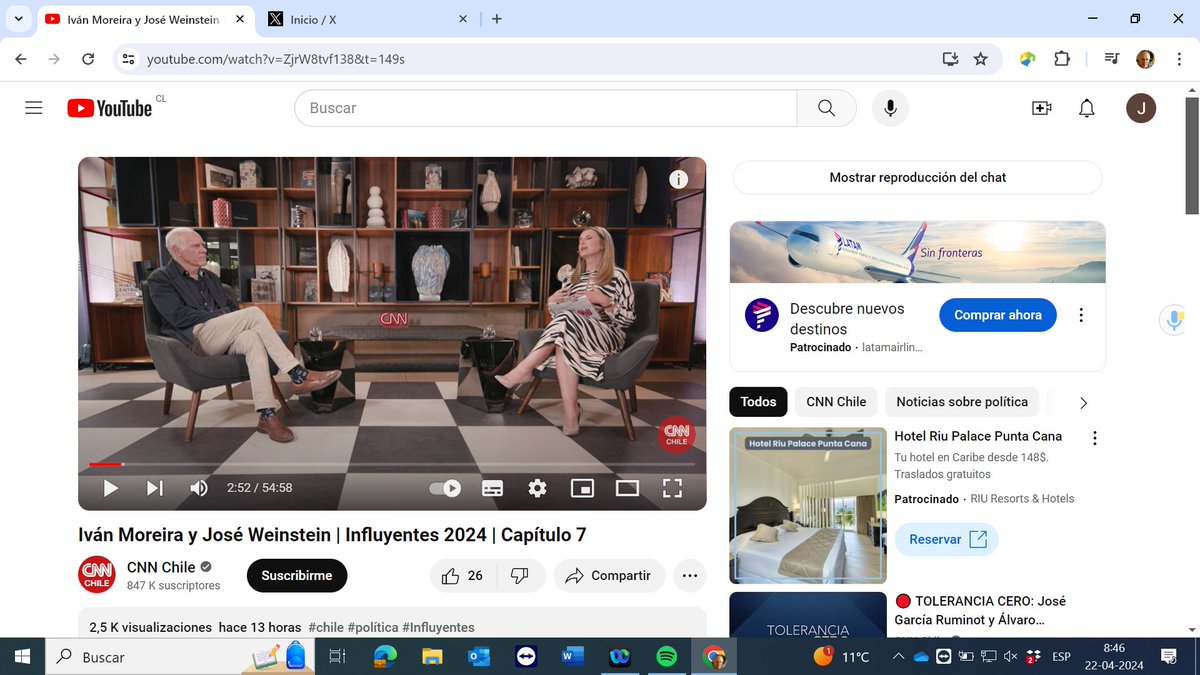The image size is (1200, 675).
Task: Go to the YouTube home logo
Action: [x=110, y=108]
